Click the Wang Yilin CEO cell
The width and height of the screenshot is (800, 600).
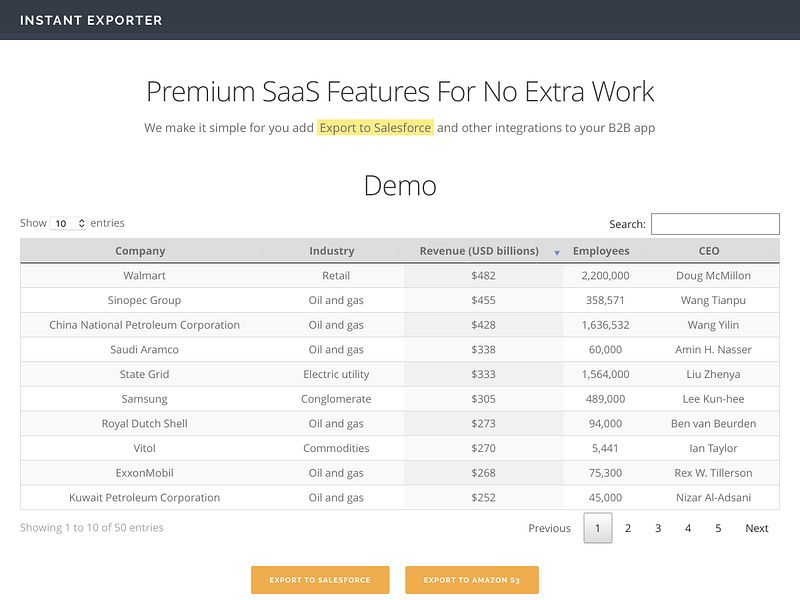pyautogui.click(x=713, y=325)
